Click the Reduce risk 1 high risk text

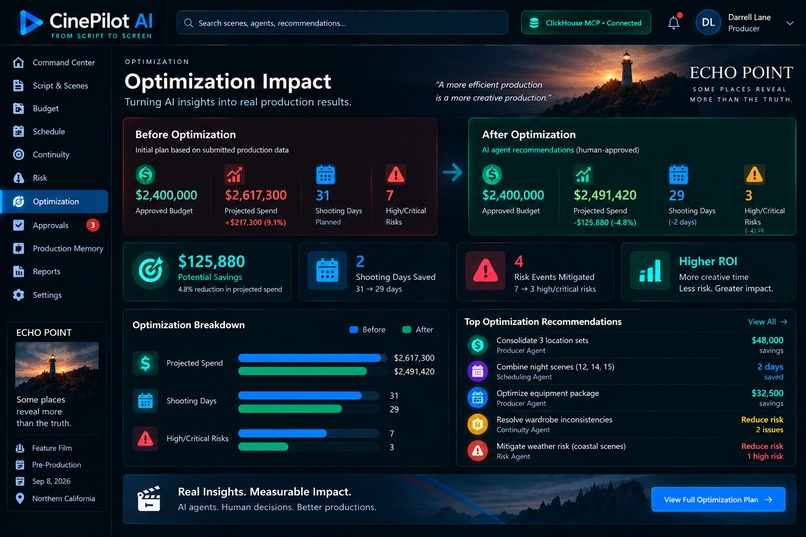tap(762, 451)
